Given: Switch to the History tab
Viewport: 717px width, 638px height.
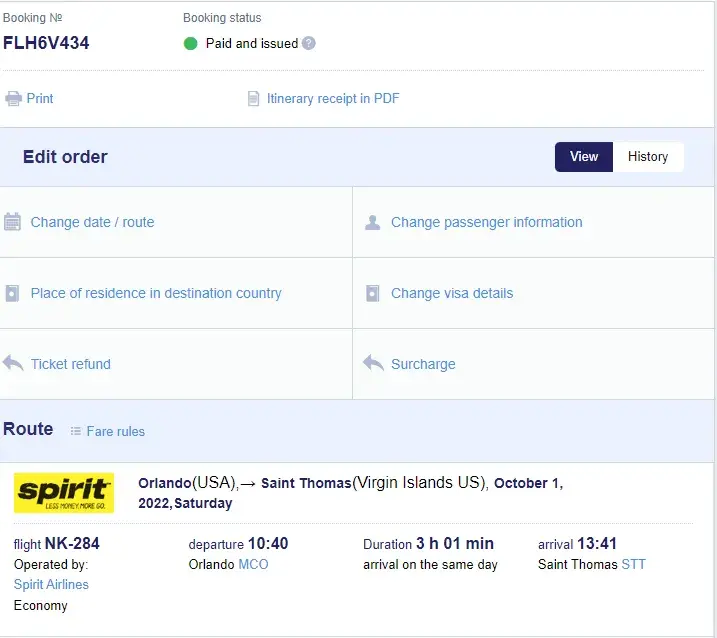Looking at the screenshot, I should click(648, 157).
